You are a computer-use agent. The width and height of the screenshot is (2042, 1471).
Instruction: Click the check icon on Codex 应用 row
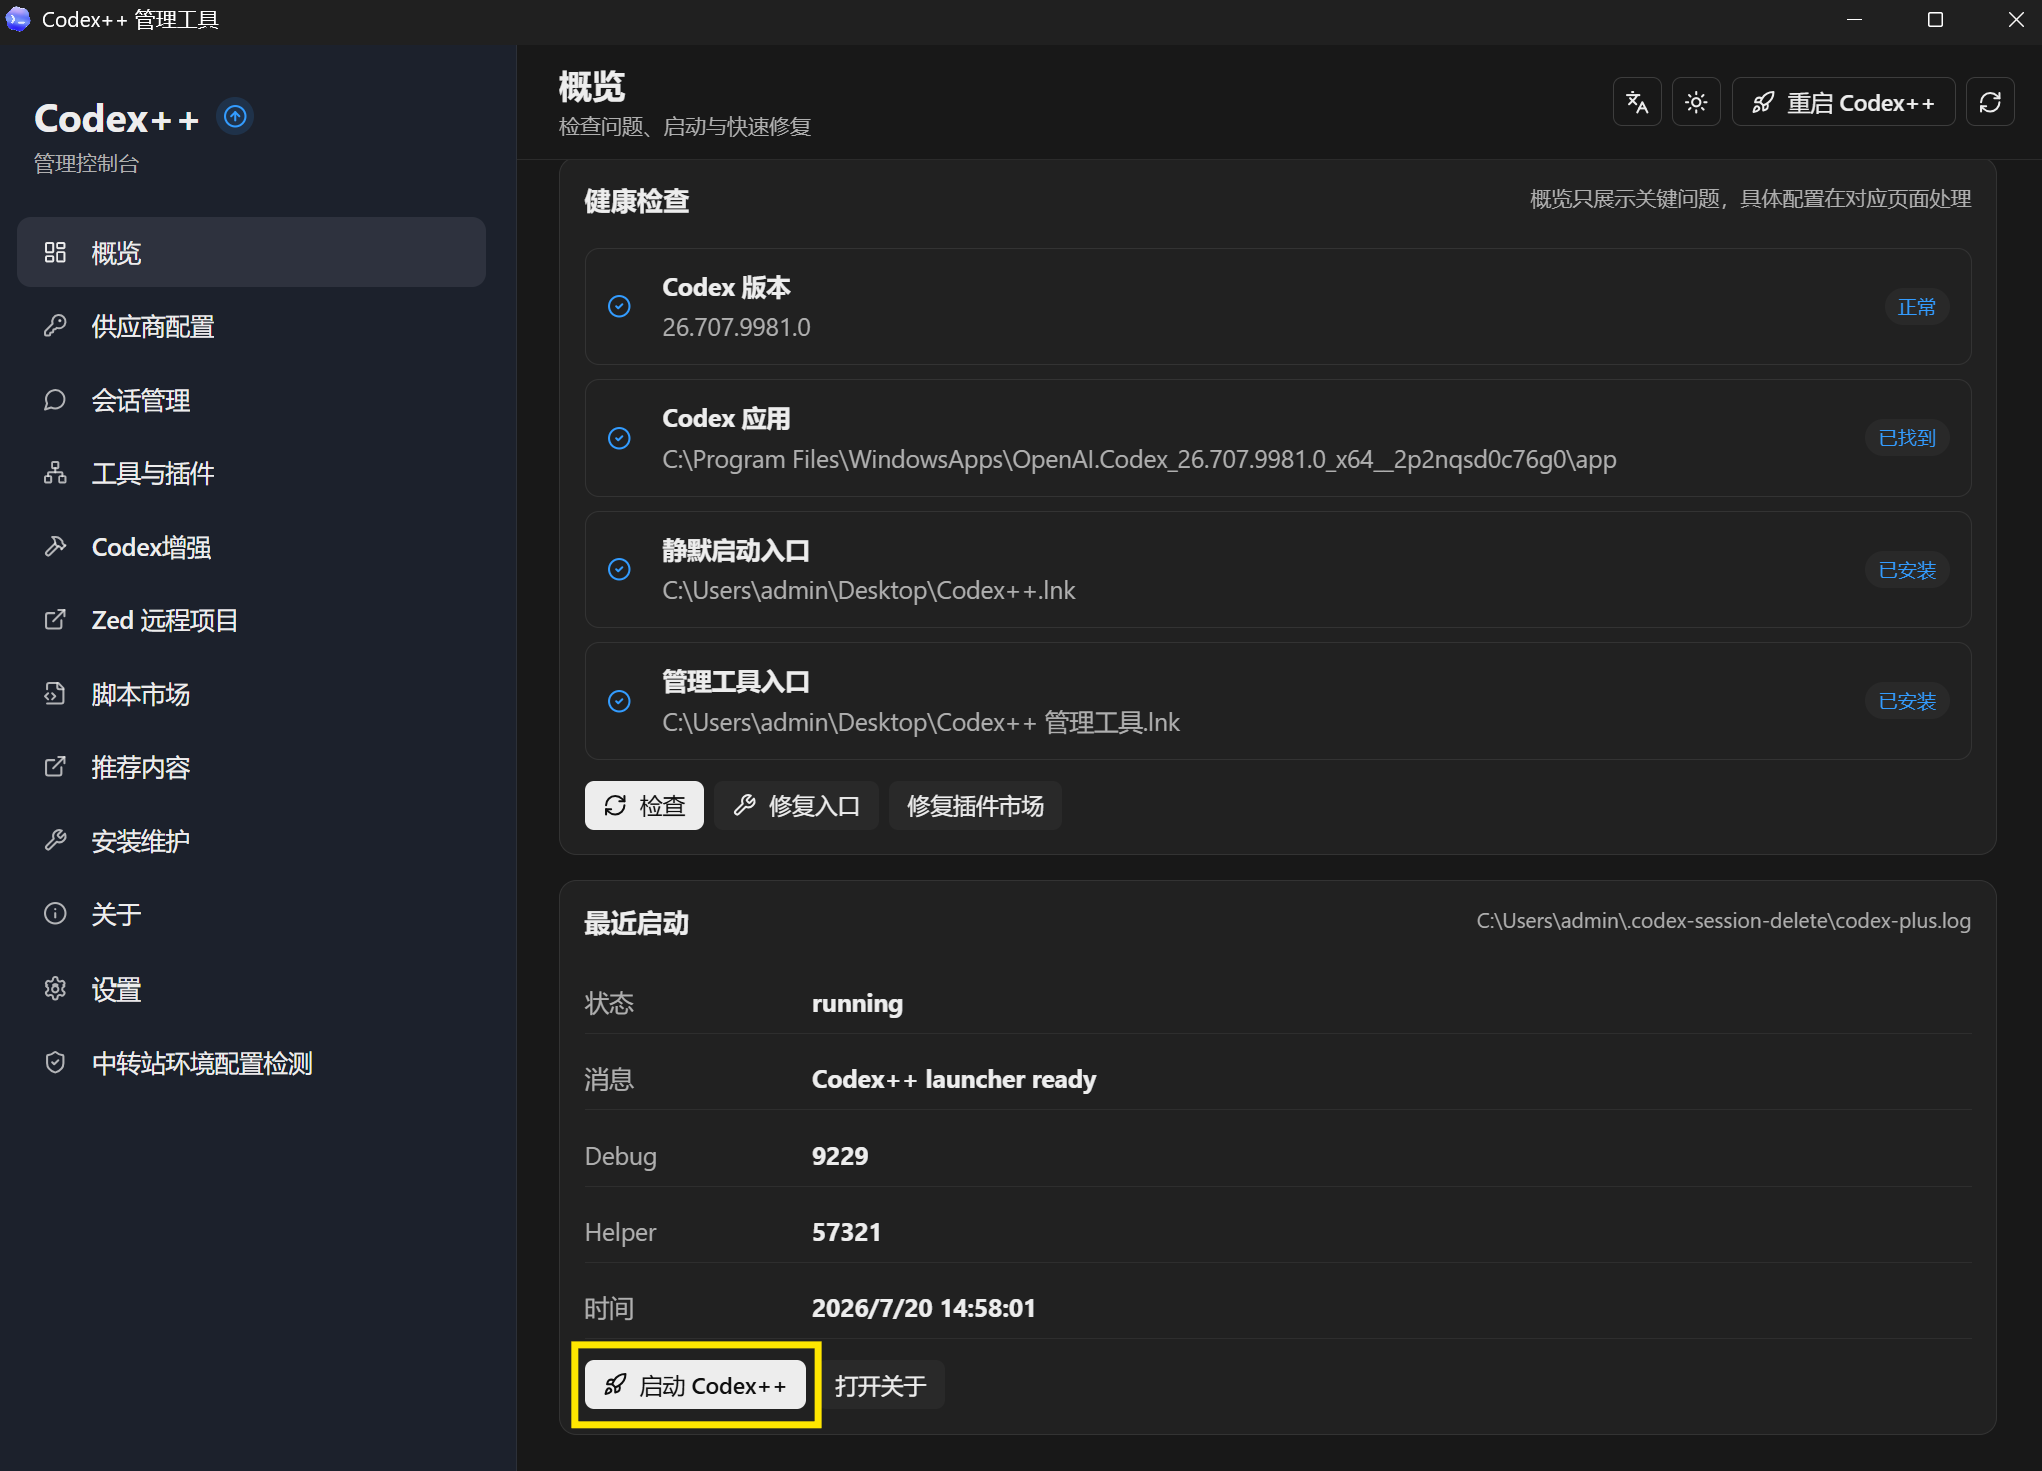(x=619, y=438)
